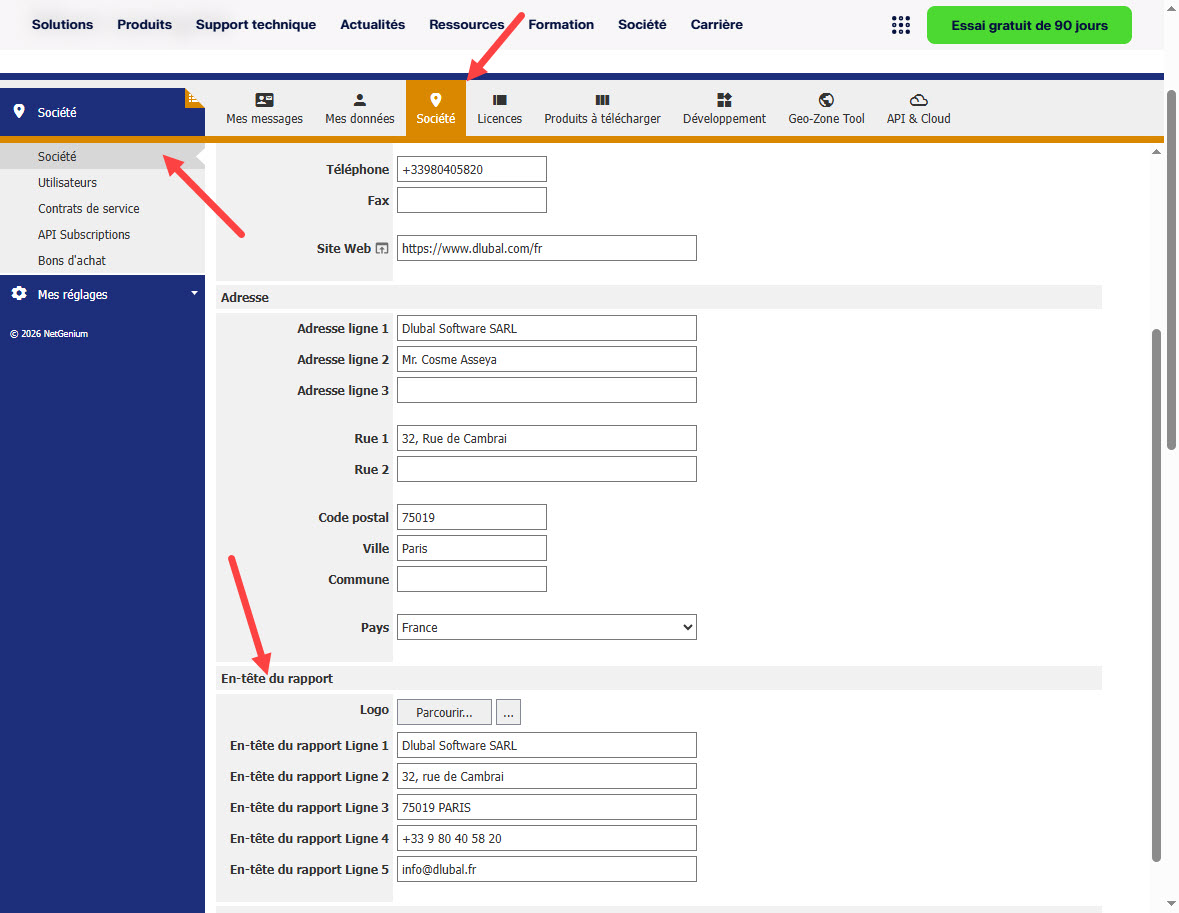Viewport: 1179px width, 913px height.
Task: Click the empty Rue 2 field
Action: pyautogui.click(x=547, y=469)
